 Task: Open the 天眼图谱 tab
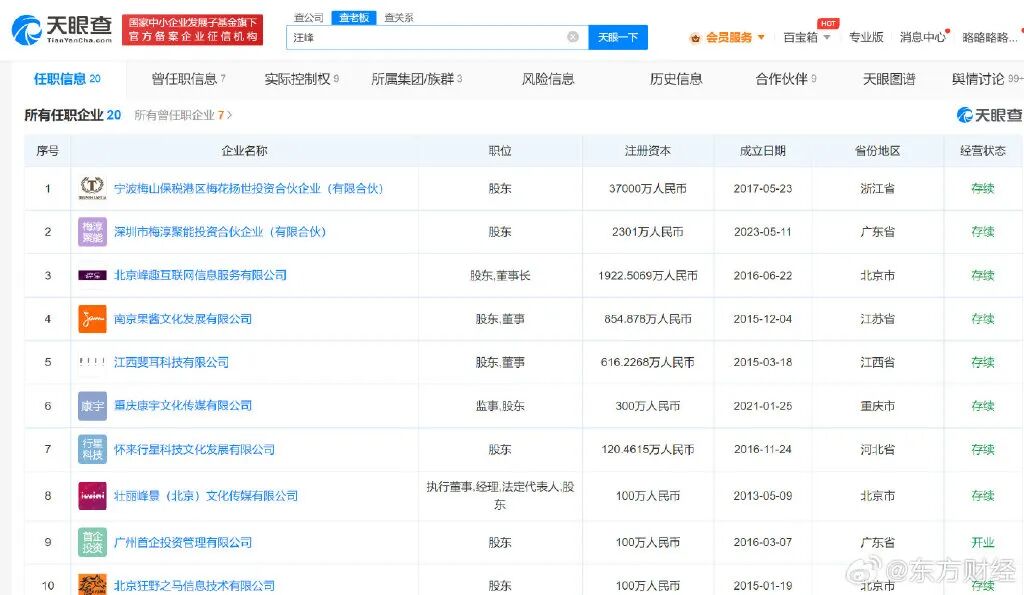coord(889,79)
